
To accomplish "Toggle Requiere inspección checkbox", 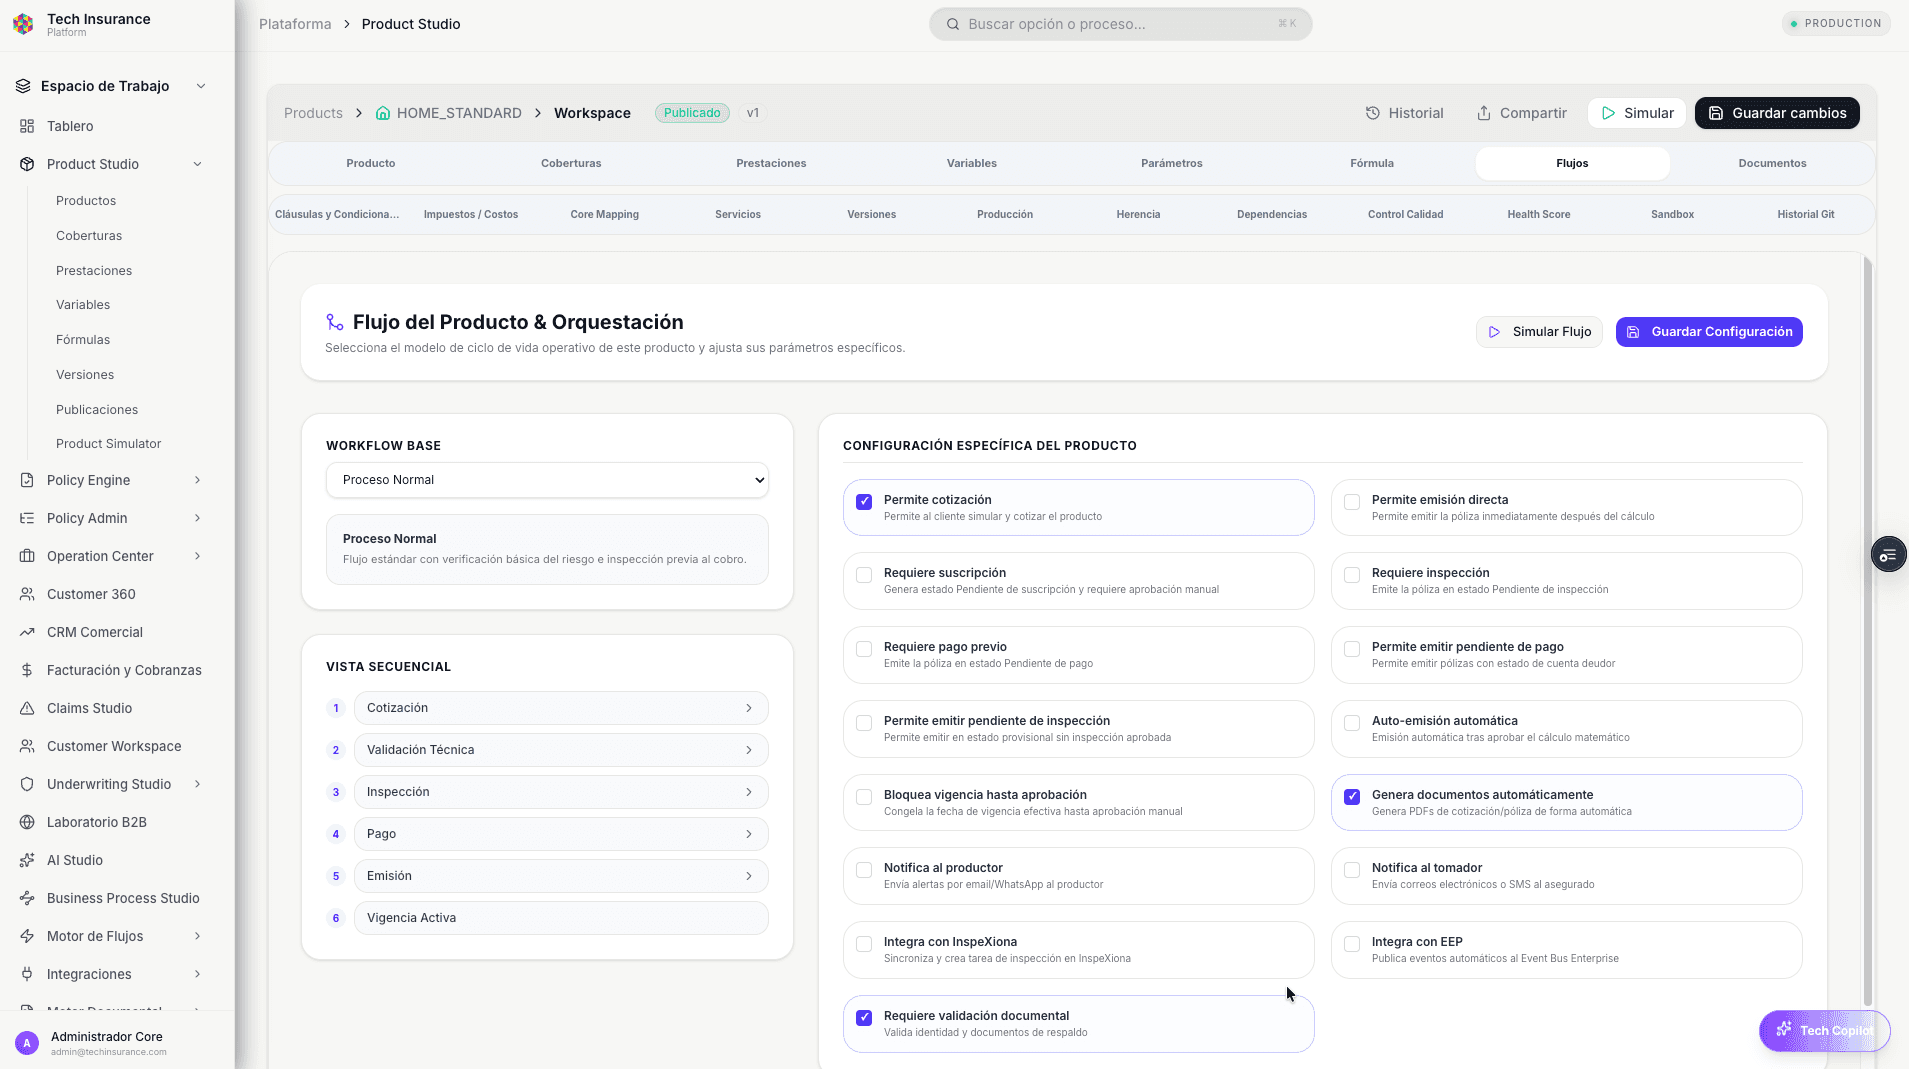I will pyautogui.click(x=1352, y=575).
